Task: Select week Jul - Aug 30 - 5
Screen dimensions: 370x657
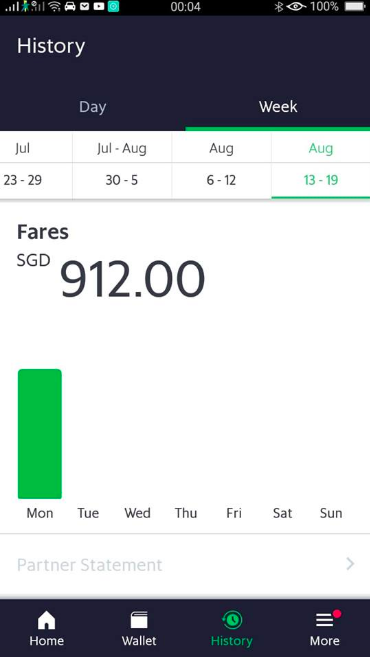Action: [x=122, y=165]
